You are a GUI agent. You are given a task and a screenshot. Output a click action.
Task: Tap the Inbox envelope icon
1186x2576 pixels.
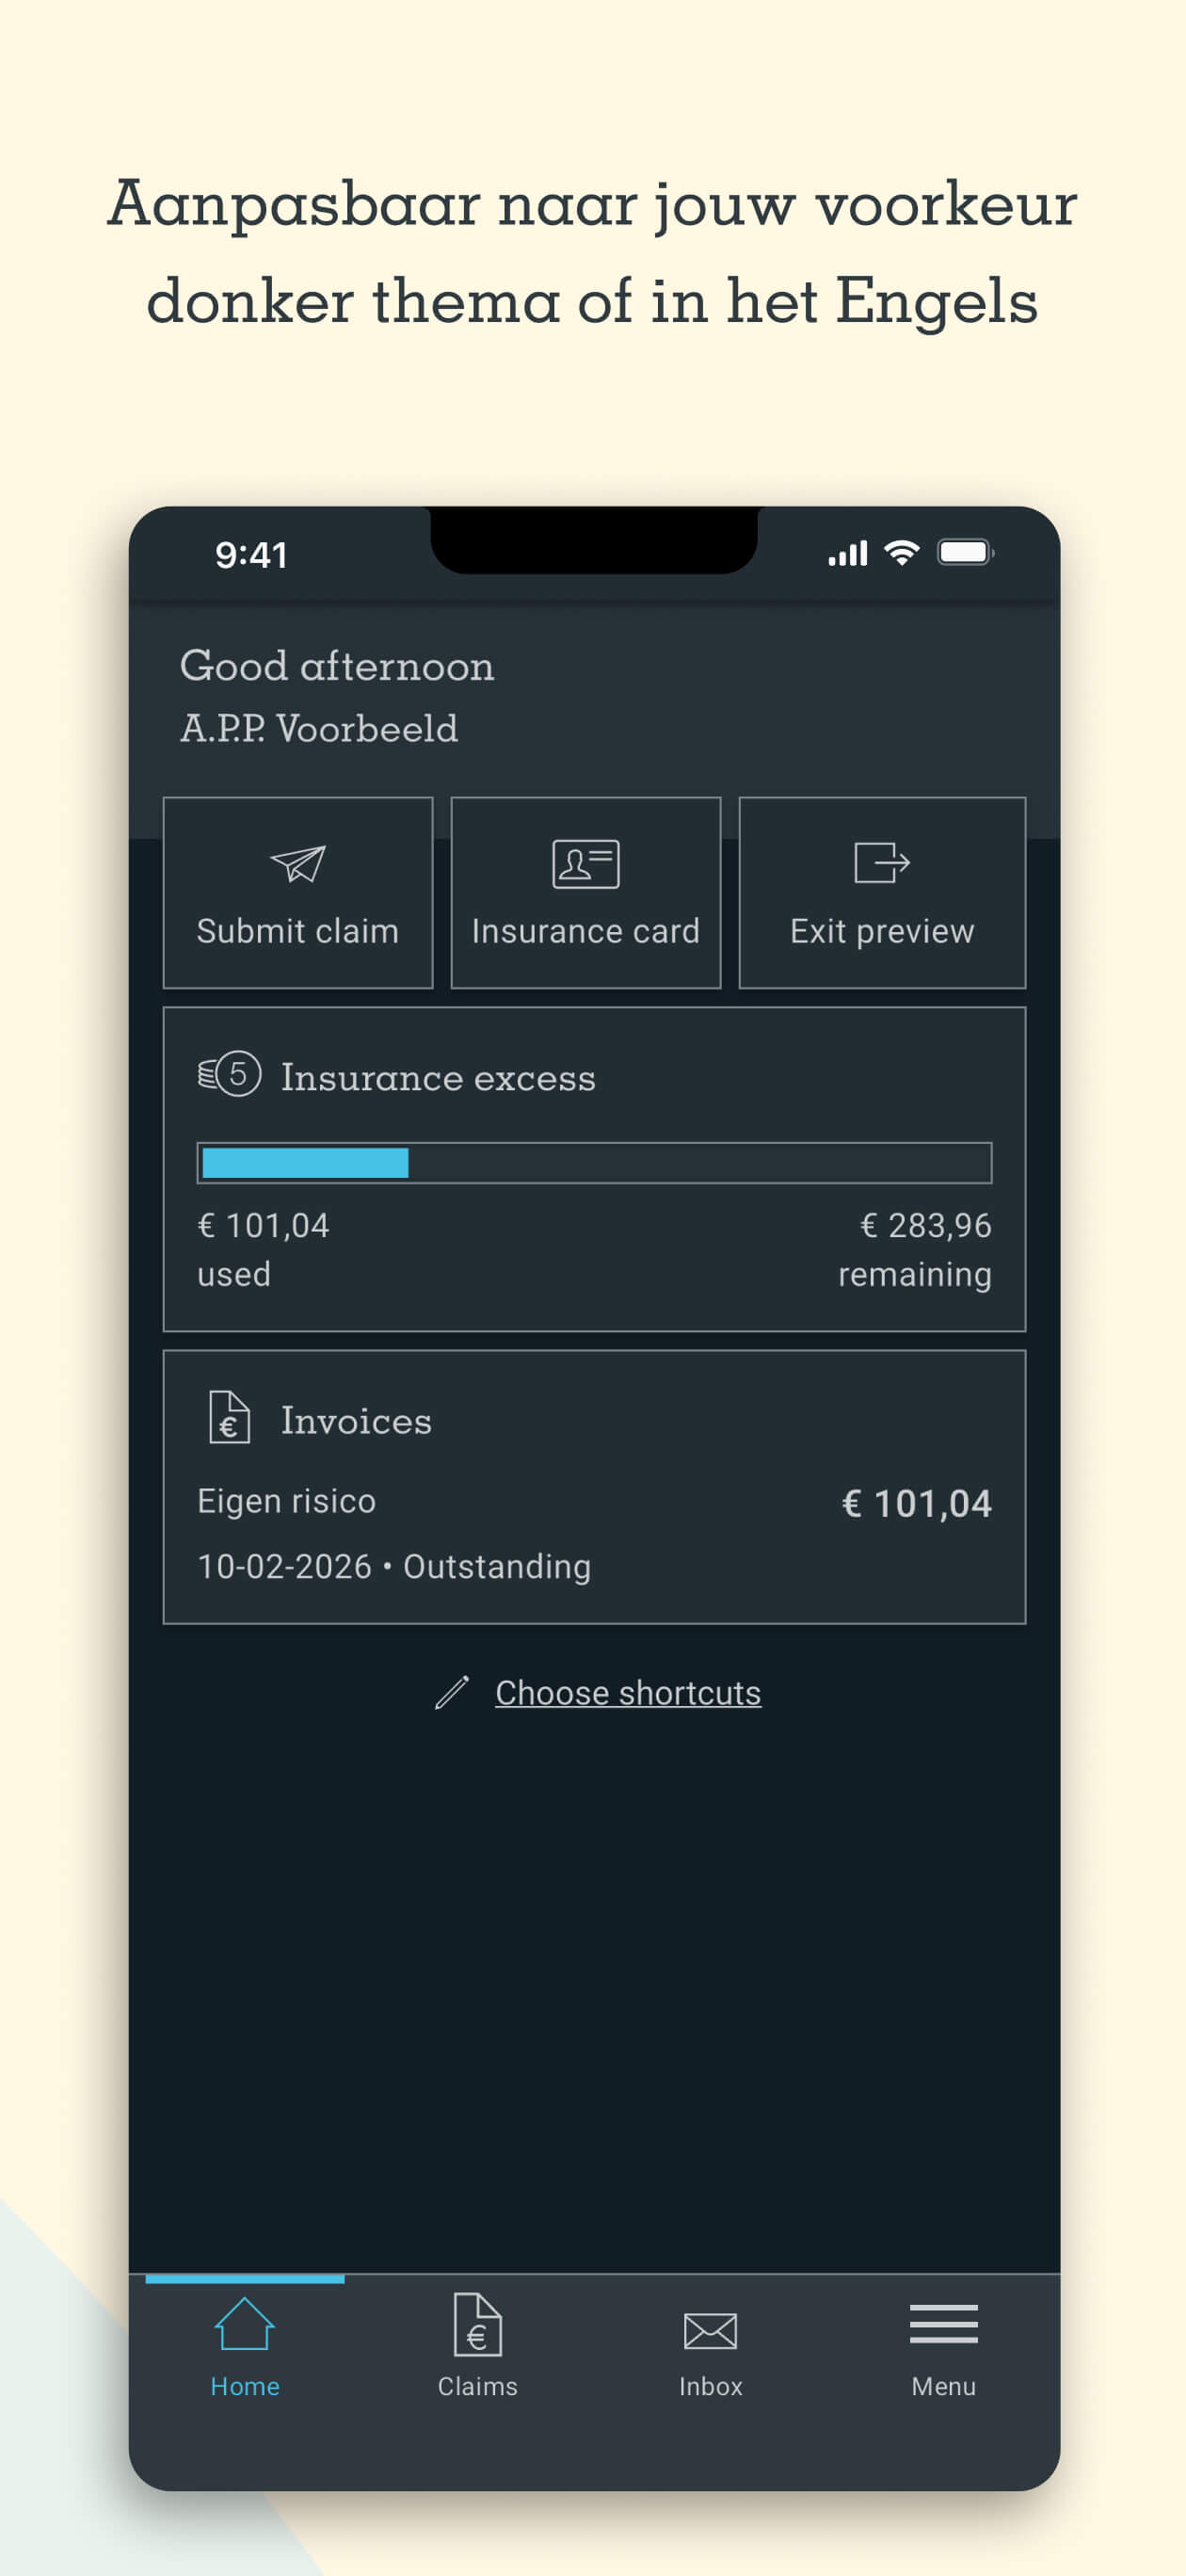710,2330
